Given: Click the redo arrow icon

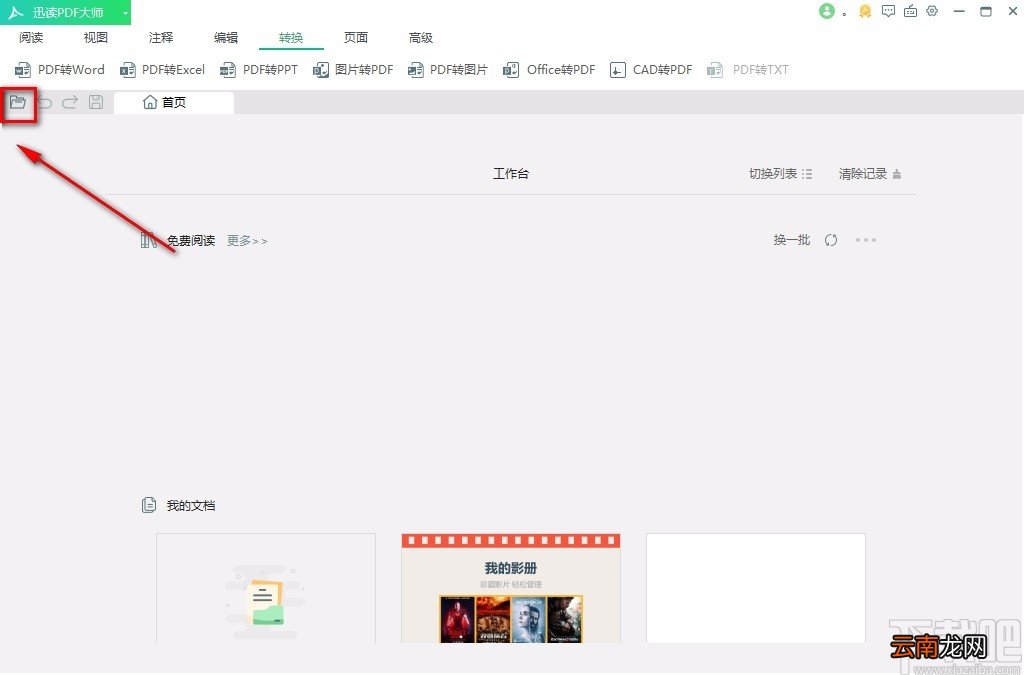Looking at the screenshot, I should pos(70,102).
